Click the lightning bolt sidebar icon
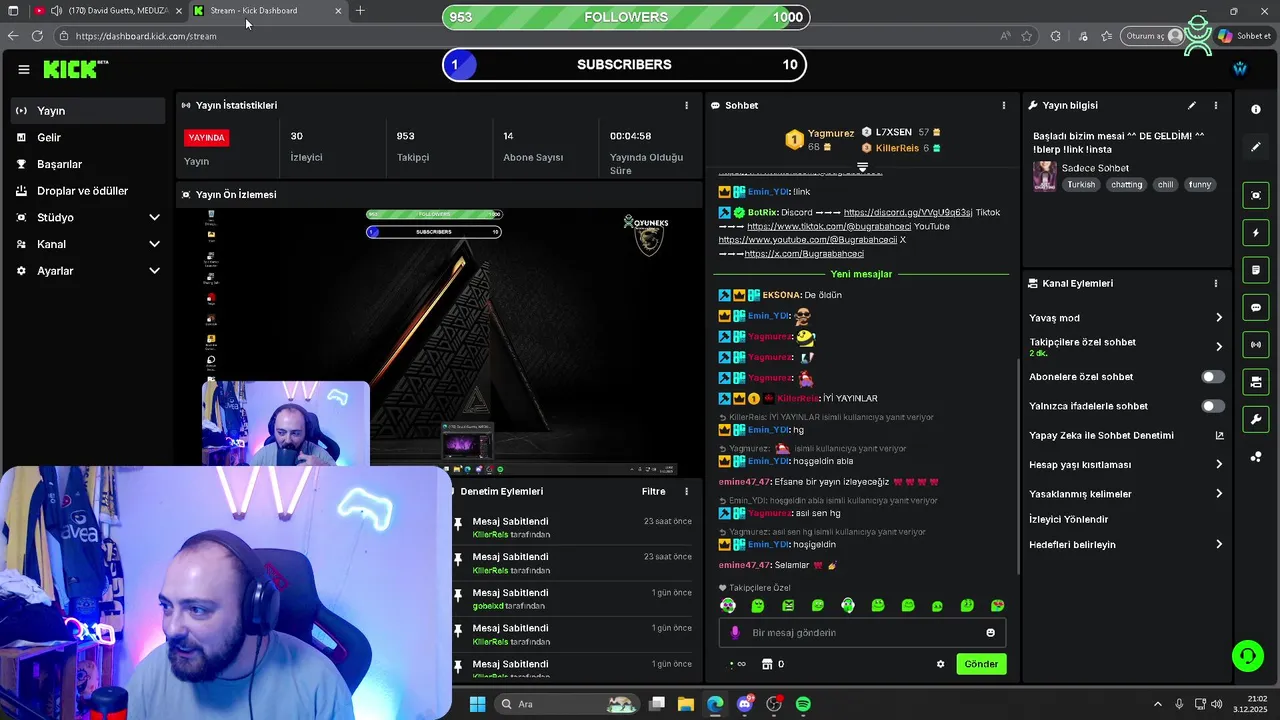 click(1256, 233)
